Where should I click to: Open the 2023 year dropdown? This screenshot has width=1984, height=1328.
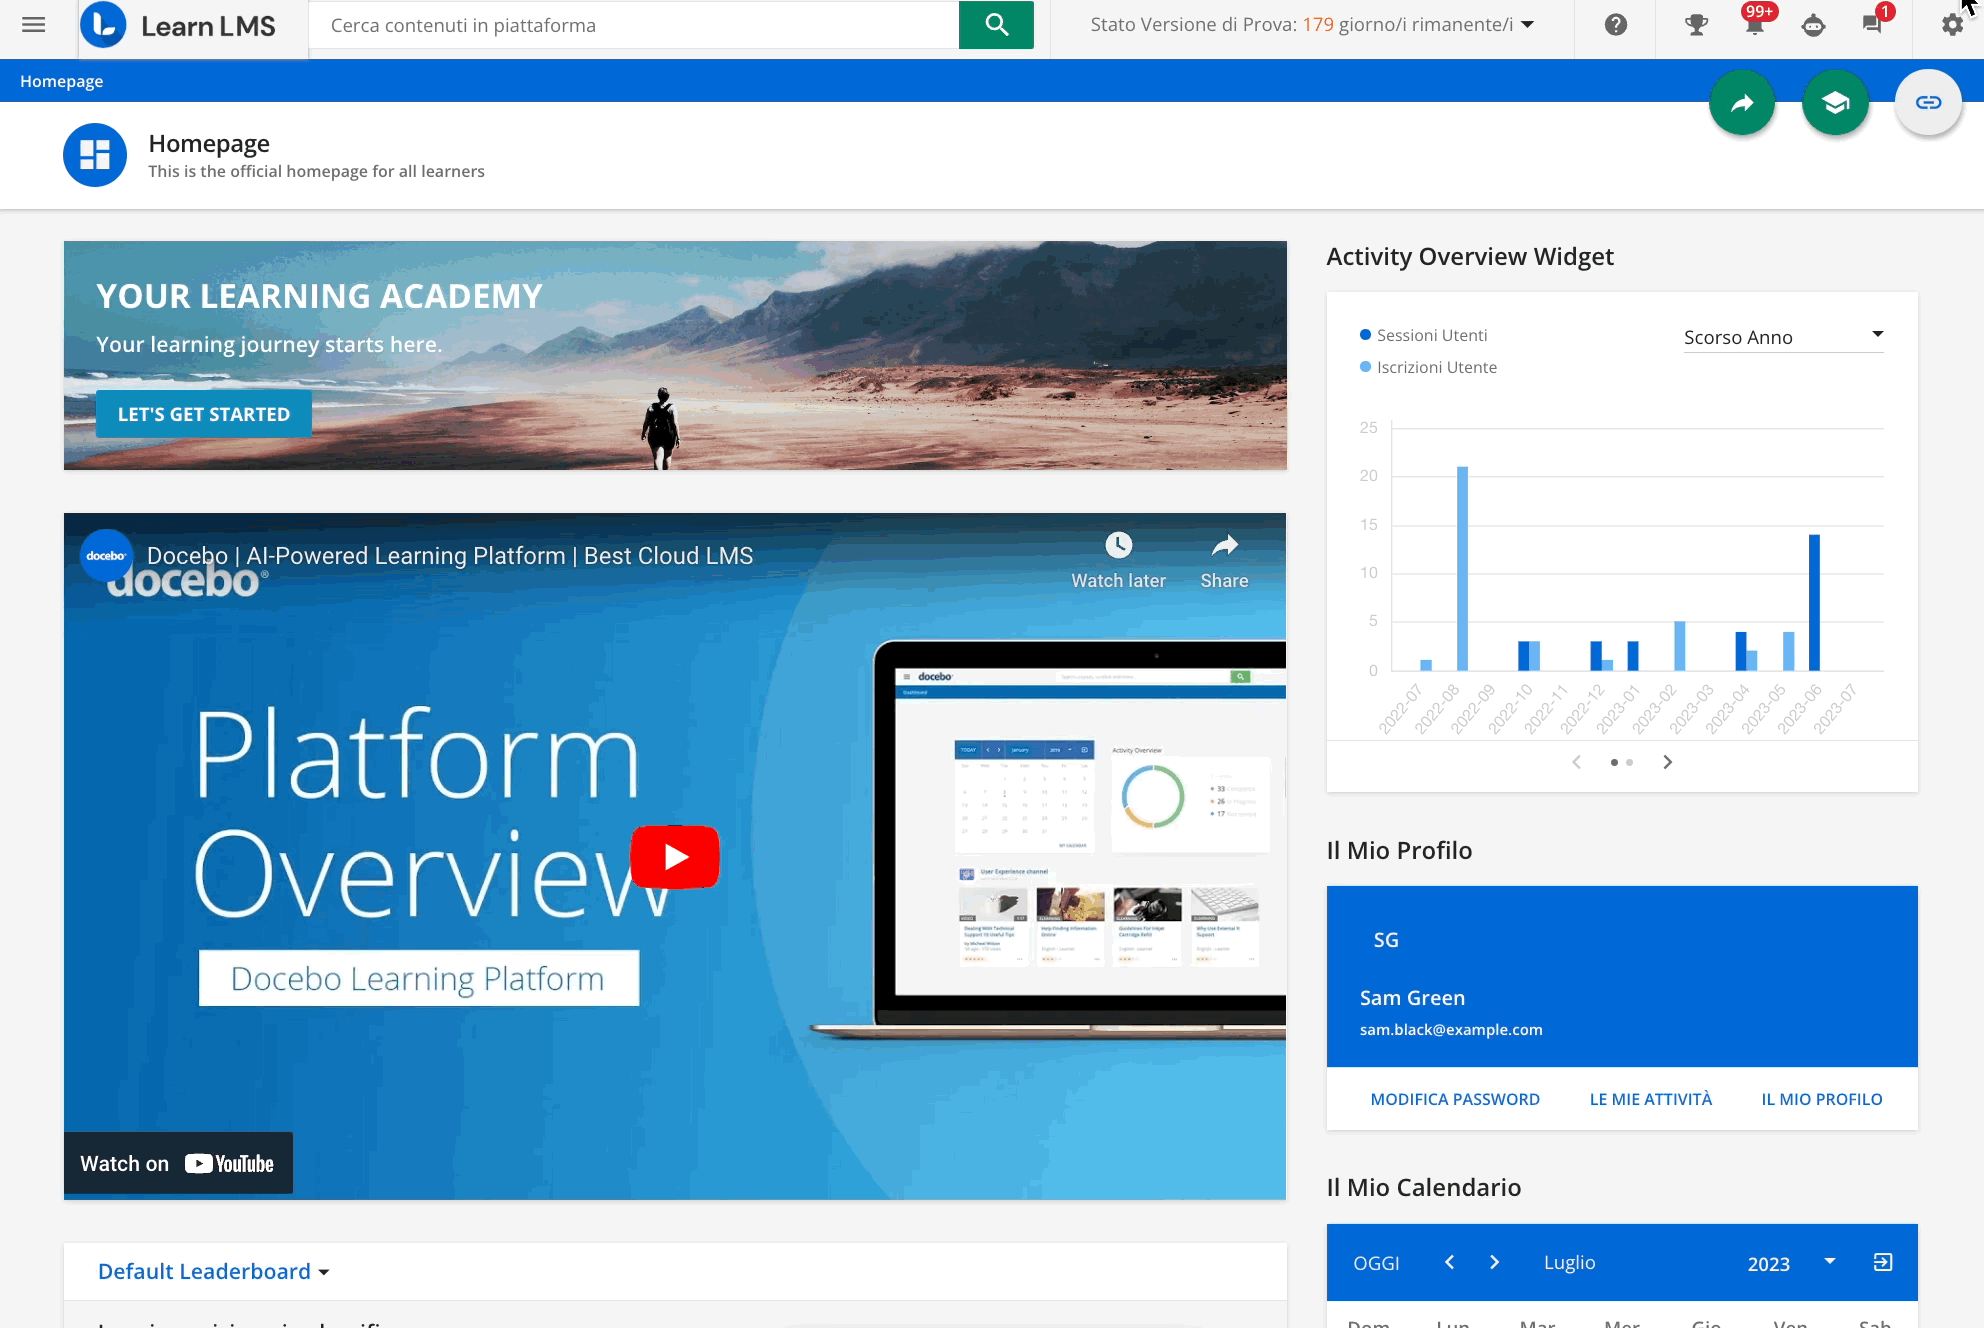[1792, 1263]
